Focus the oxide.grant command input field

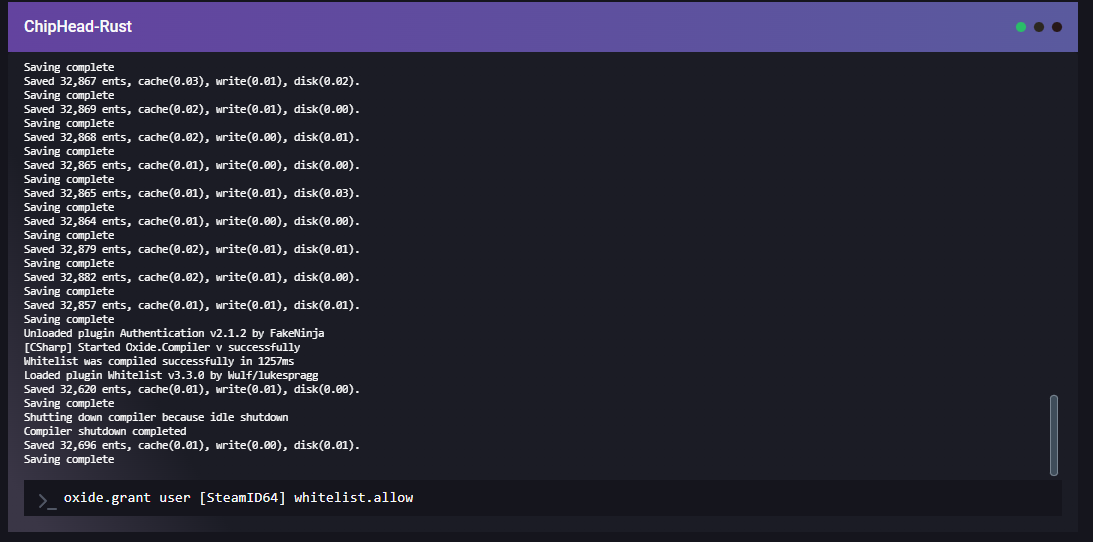click(550, 498)
